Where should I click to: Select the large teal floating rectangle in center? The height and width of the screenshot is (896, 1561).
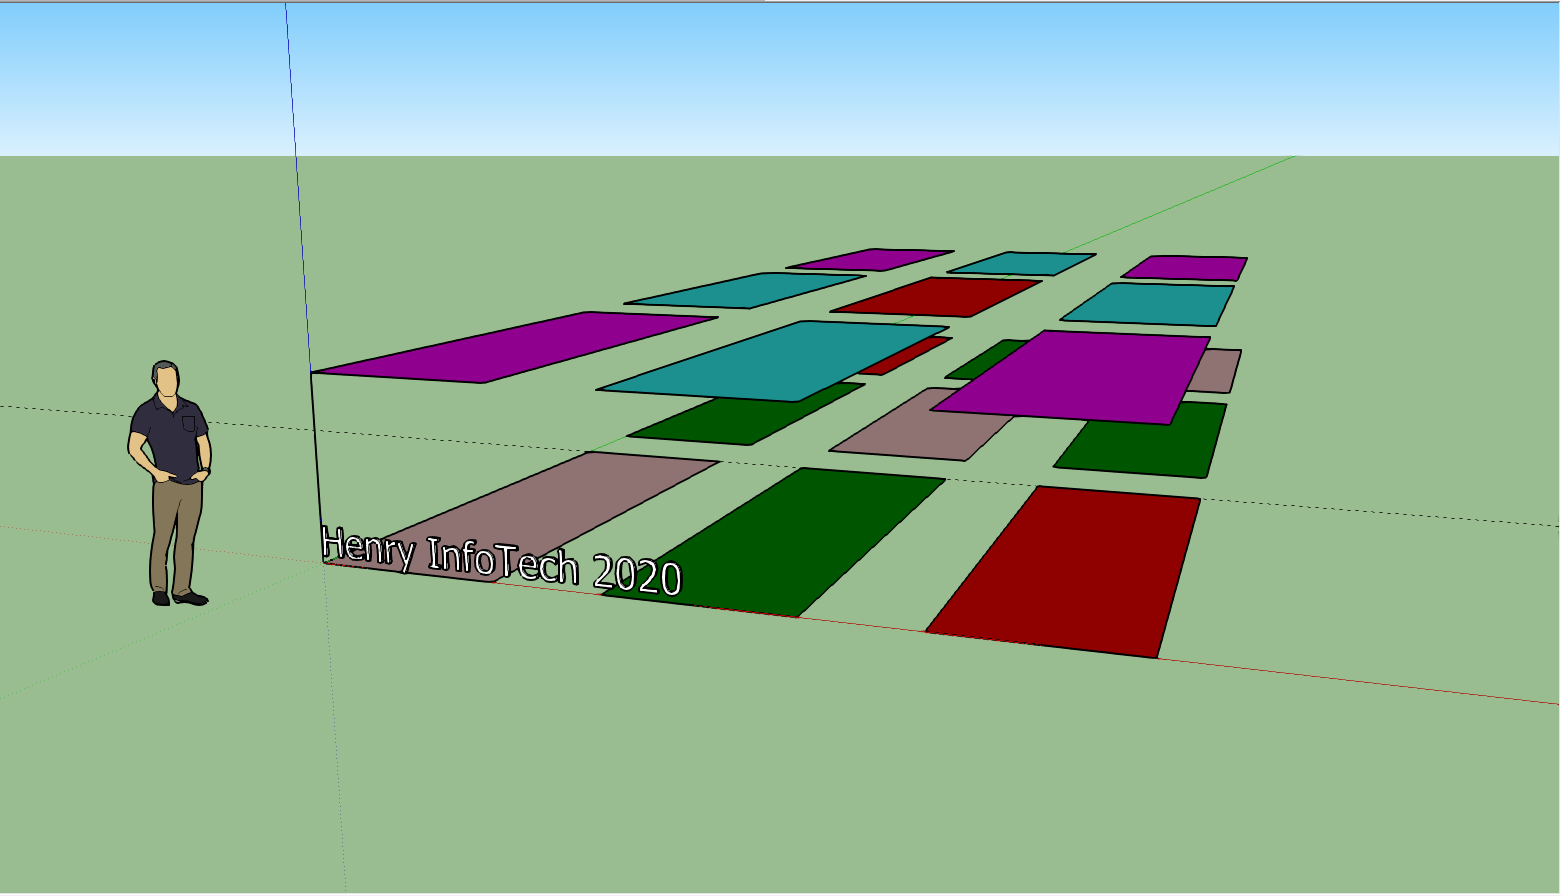pyautogui.click(x=772, y=361)
